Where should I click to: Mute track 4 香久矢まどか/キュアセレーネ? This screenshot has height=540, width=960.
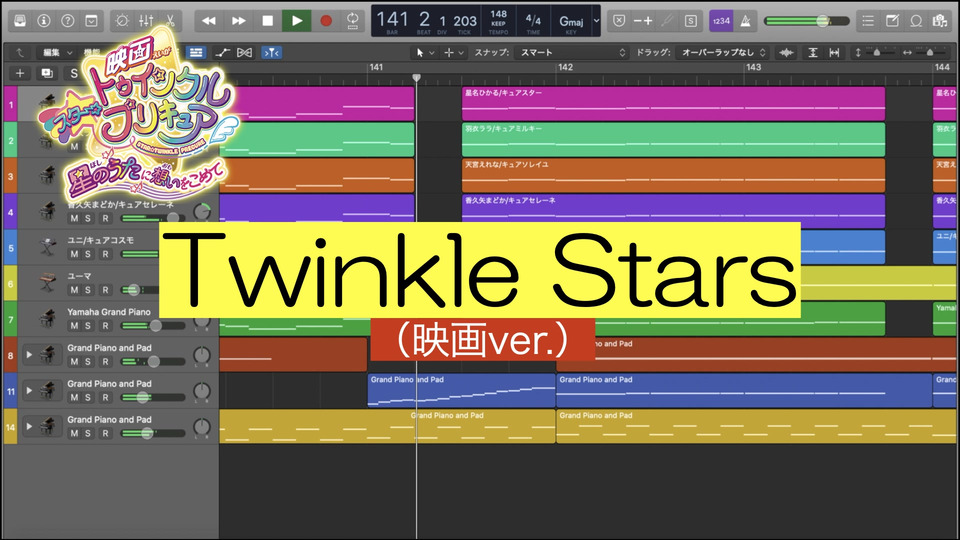point(74,218)
